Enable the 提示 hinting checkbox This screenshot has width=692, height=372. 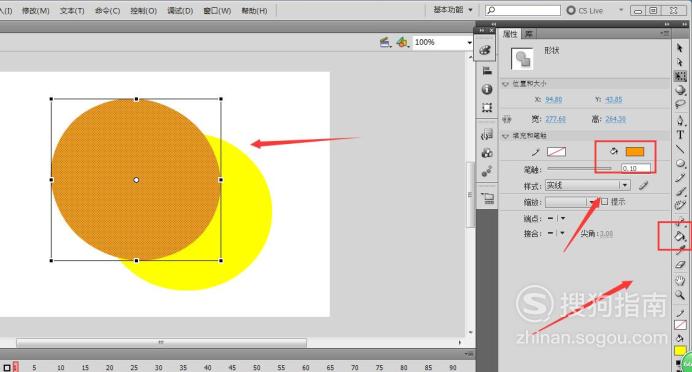[x=605, y=202]
